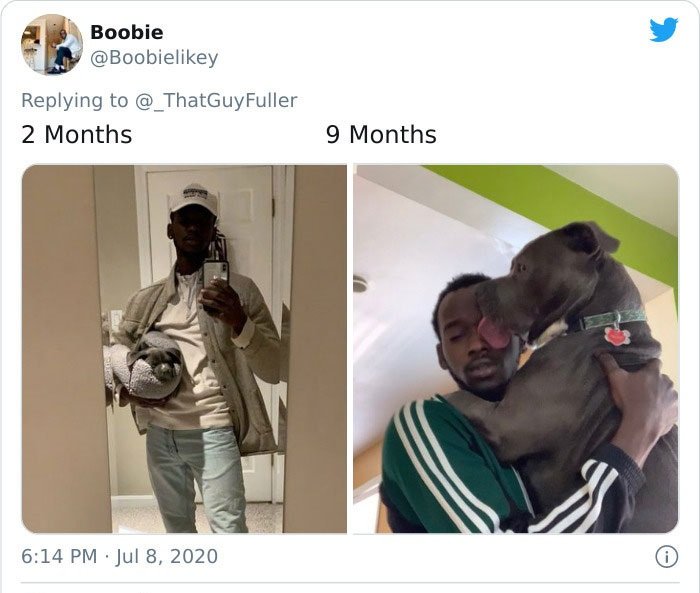Screen dimensions: 700x593
Task: Click the Jul 8, 2020 date
Action: [x=167, y=556]
